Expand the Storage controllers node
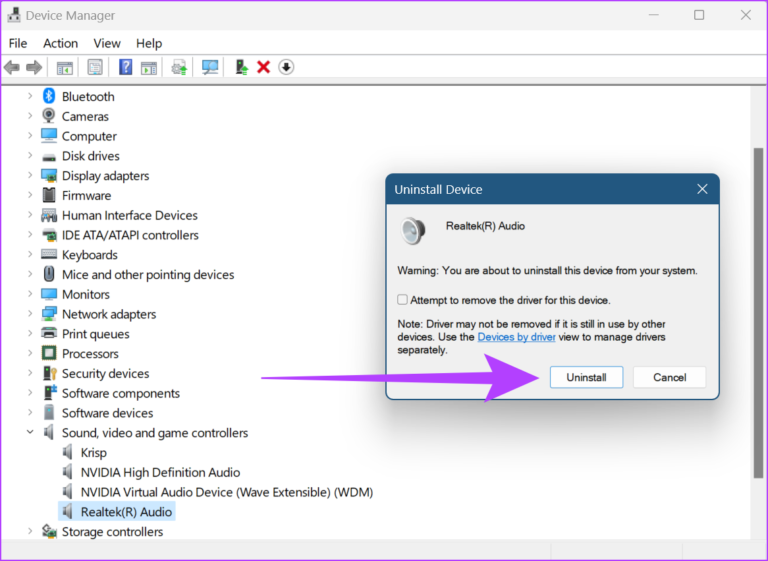The width and height of the screenshot is (768, 561). [30, 531]
